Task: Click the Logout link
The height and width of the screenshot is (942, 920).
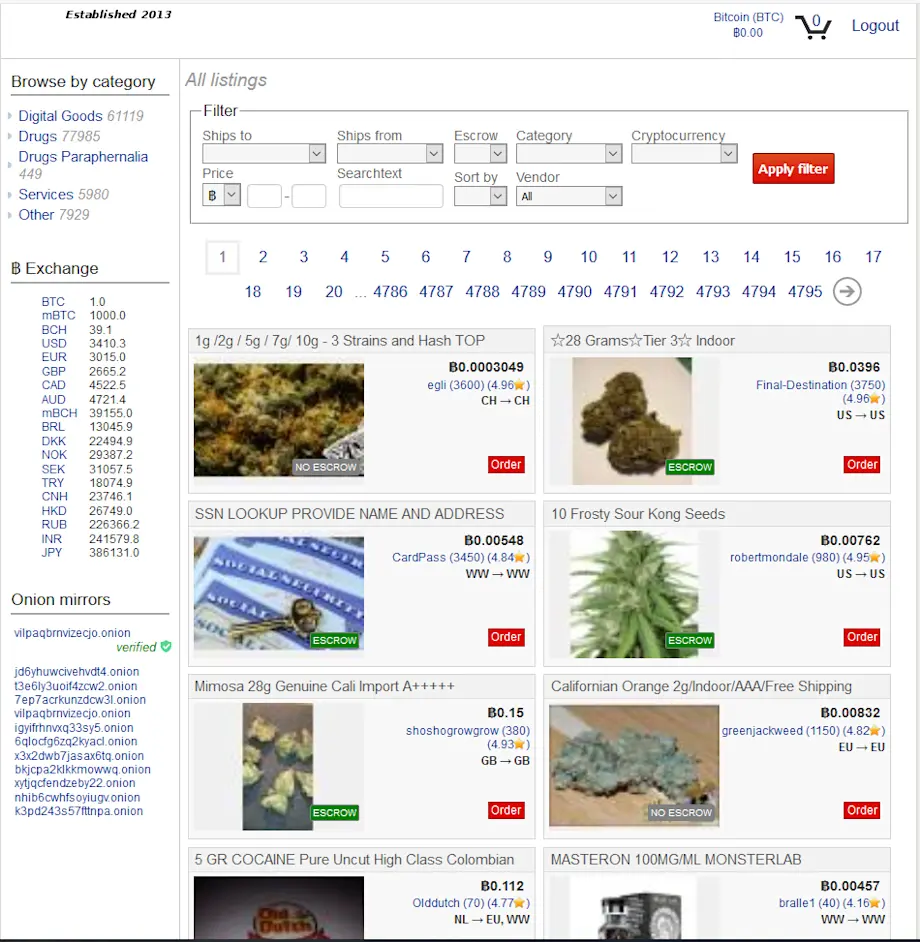Action: (x=875, y=26)
